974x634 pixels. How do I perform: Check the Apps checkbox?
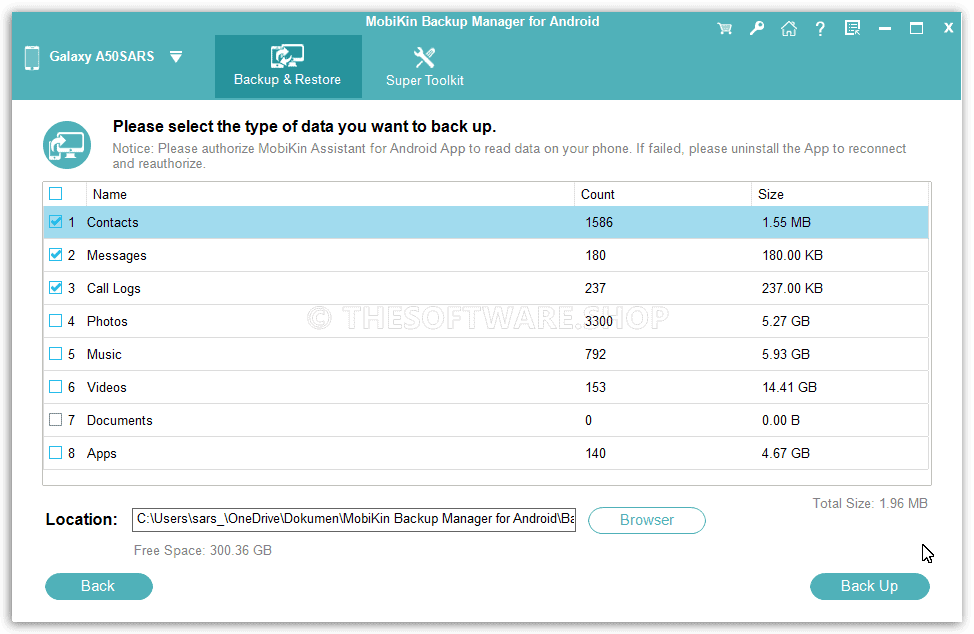coord(56,453)
